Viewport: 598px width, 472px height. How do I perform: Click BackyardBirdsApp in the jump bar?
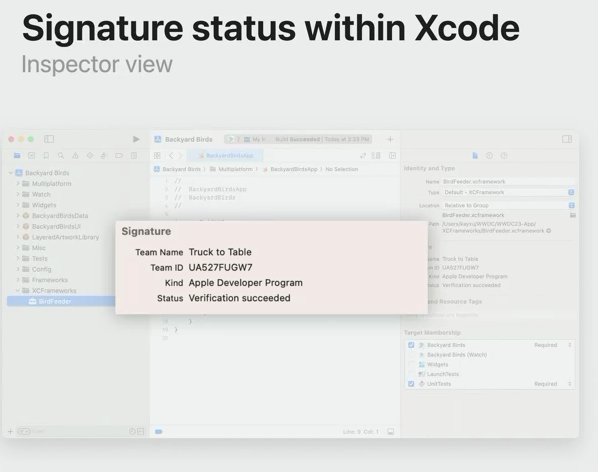coord(290,169)
